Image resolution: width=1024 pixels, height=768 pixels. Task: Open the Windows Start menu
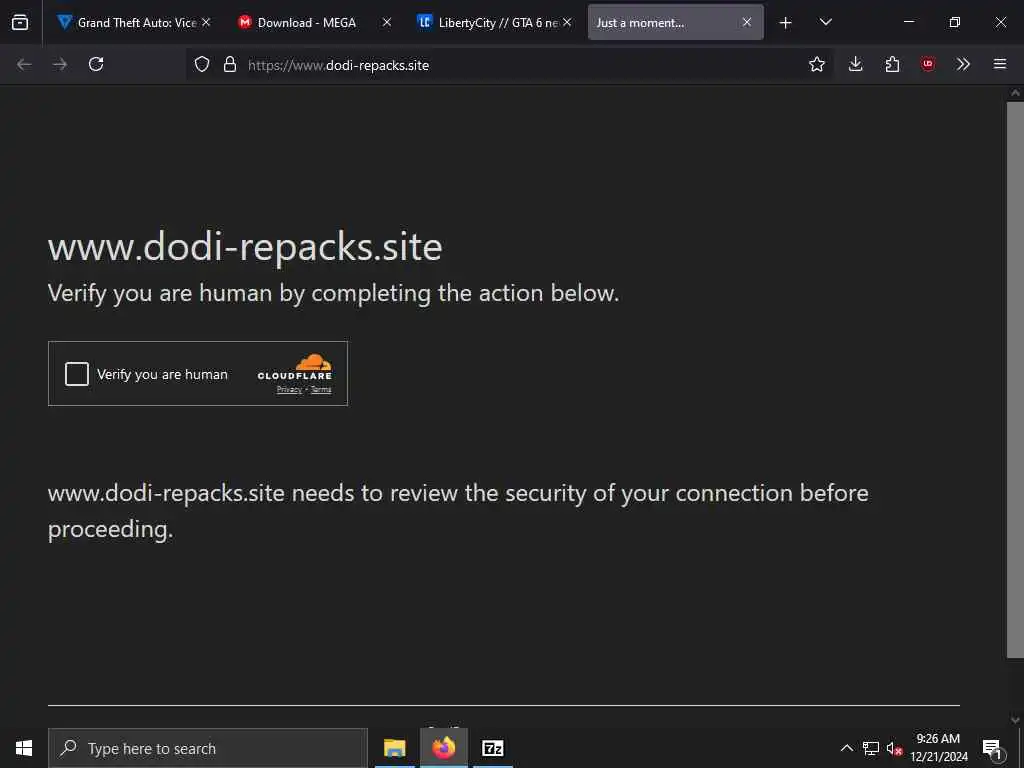pos(24,748)
